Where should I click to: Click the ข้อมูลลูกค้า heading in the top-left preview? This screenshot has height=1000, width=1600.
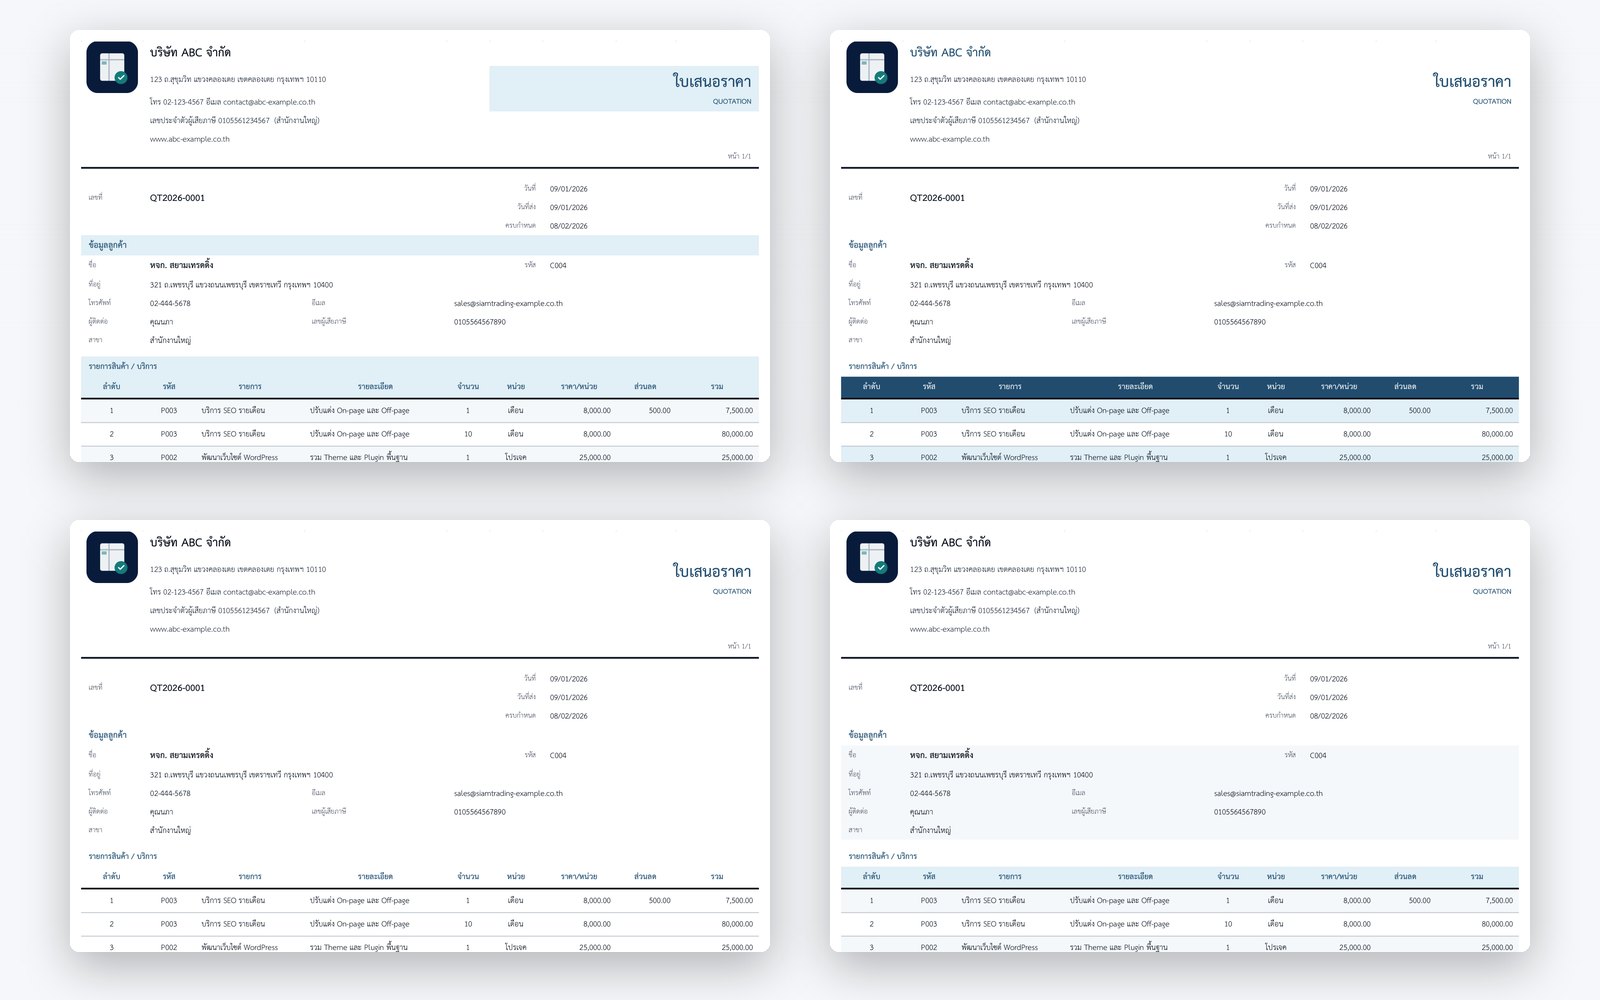click(108, 245)
